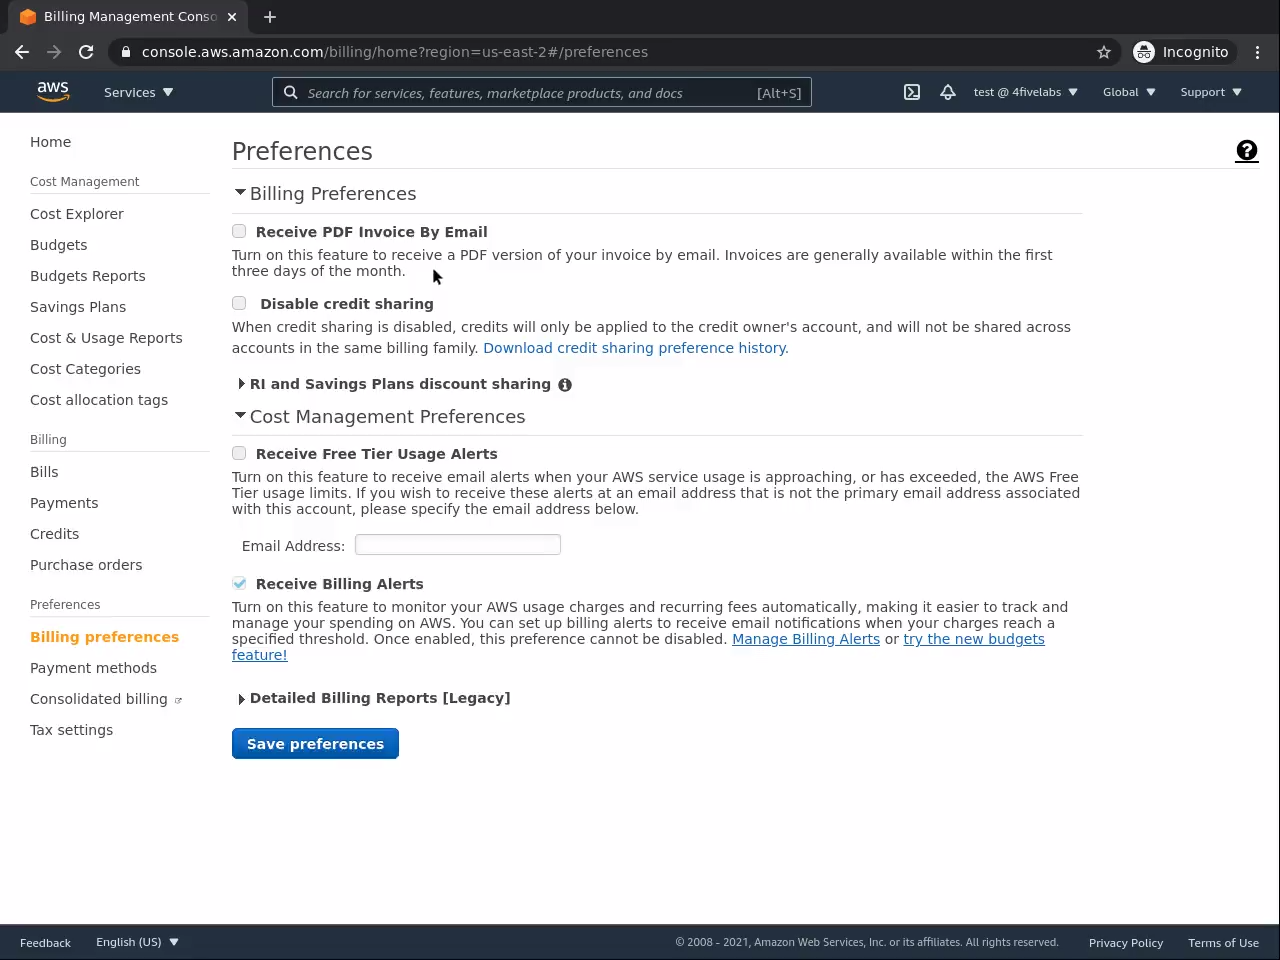Open the Manage Billing Alerts link
This screenshot has height=960, width=1280.
click(806, 639)
